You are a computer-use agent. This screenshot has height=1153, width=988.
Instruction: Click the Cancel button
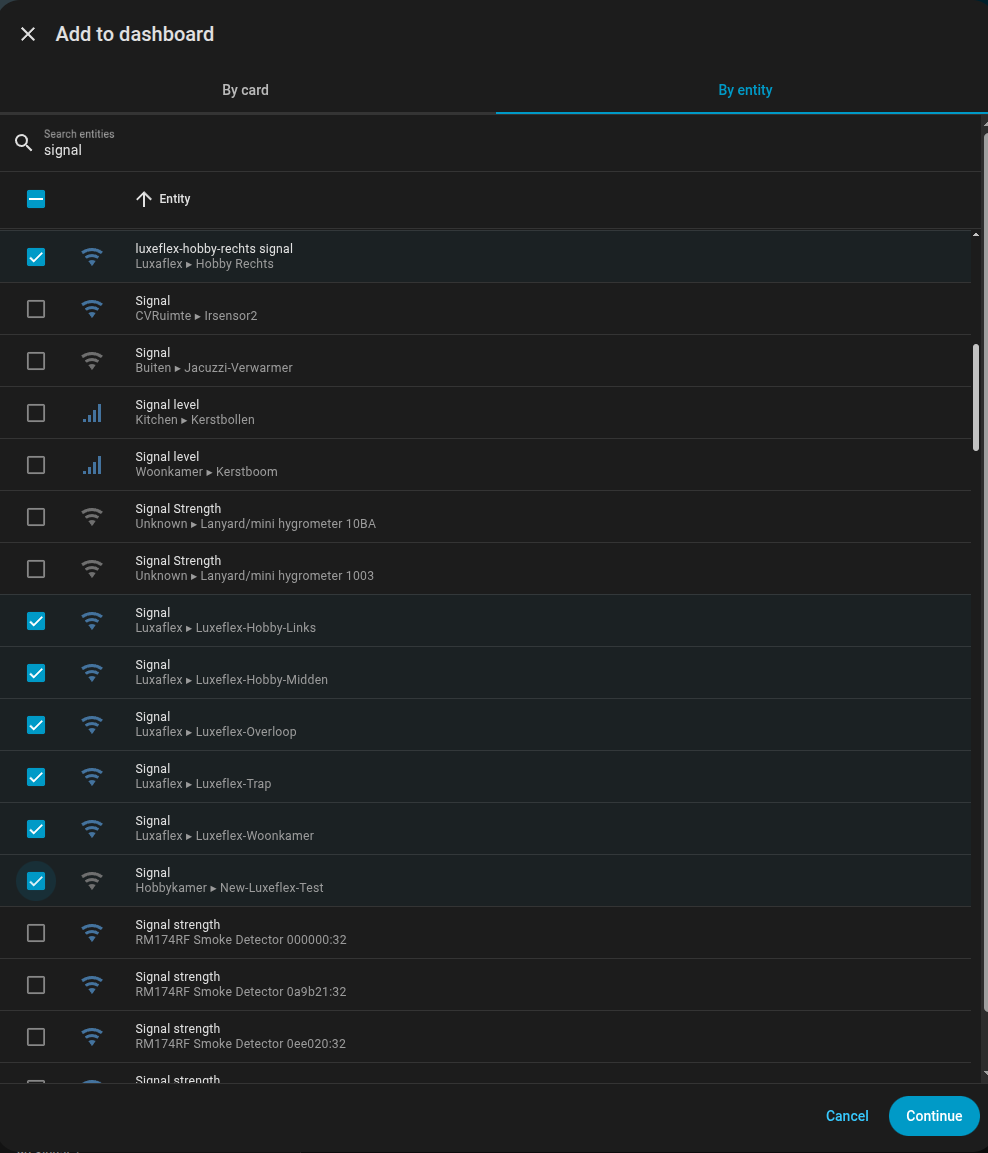(847, 1116)
